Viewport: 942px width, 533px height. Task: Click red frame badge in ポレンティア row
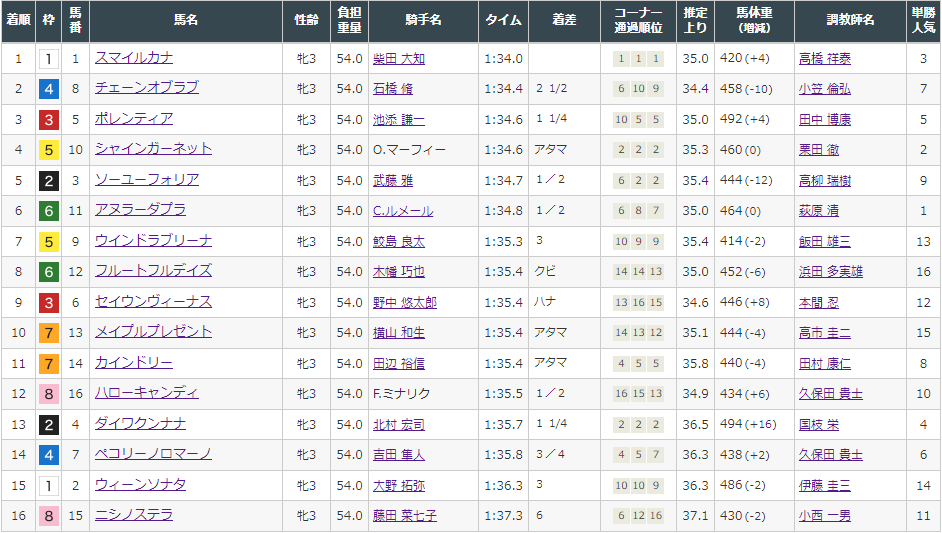pyautogui.click(x=49, y=120)
